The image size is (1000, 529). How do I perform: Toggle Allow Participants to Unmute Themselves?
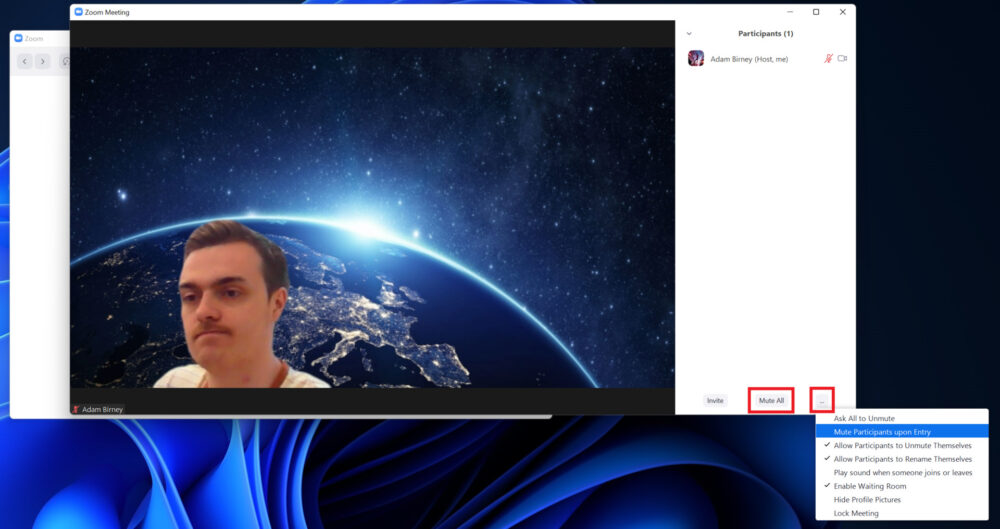902,445
